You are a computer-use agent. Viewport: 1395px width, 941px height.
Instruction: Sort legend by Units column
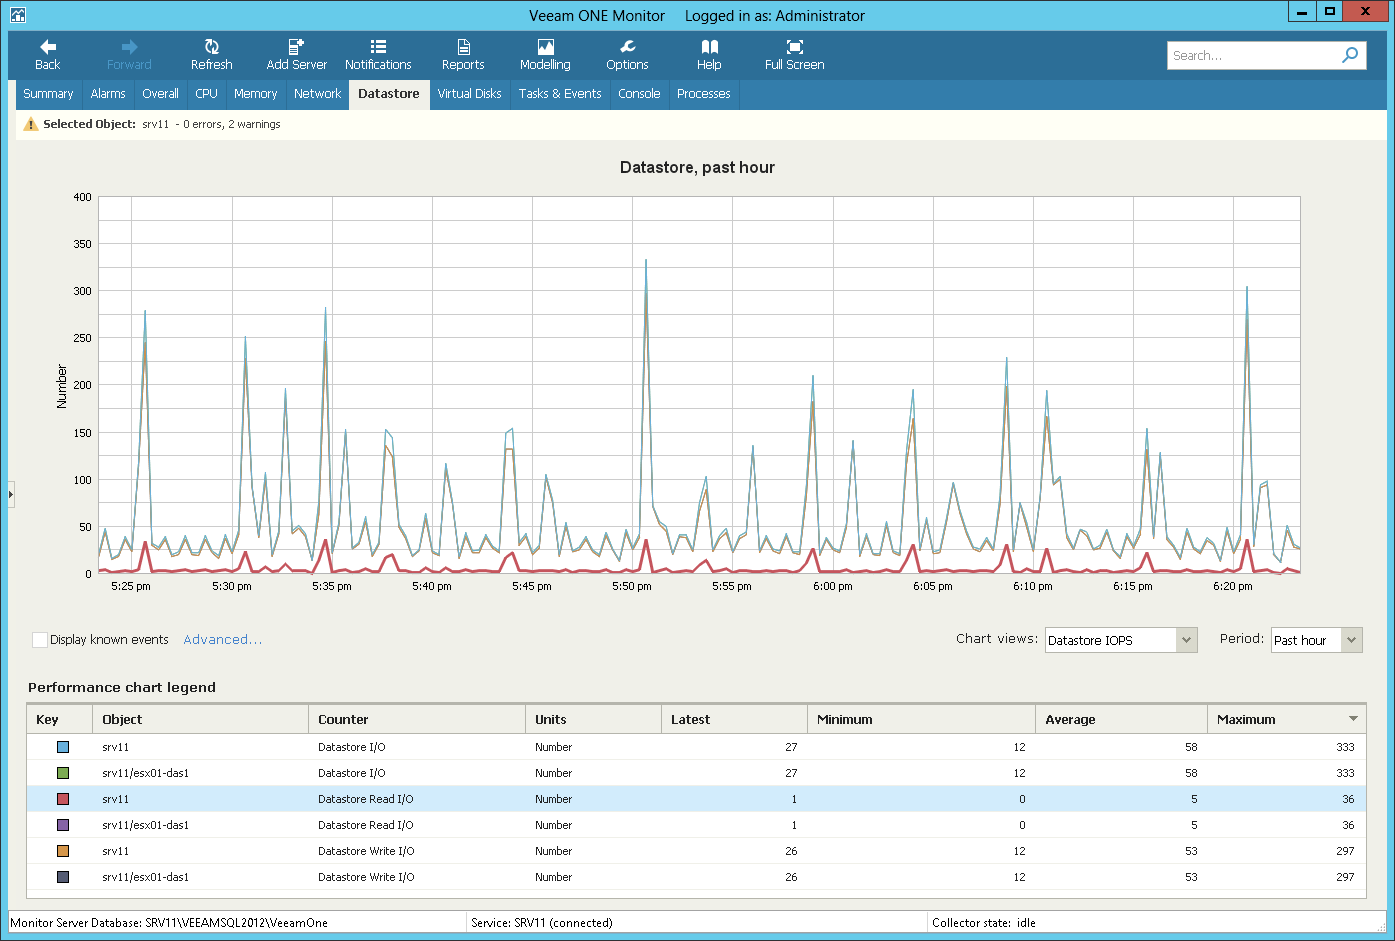point(593,719)
